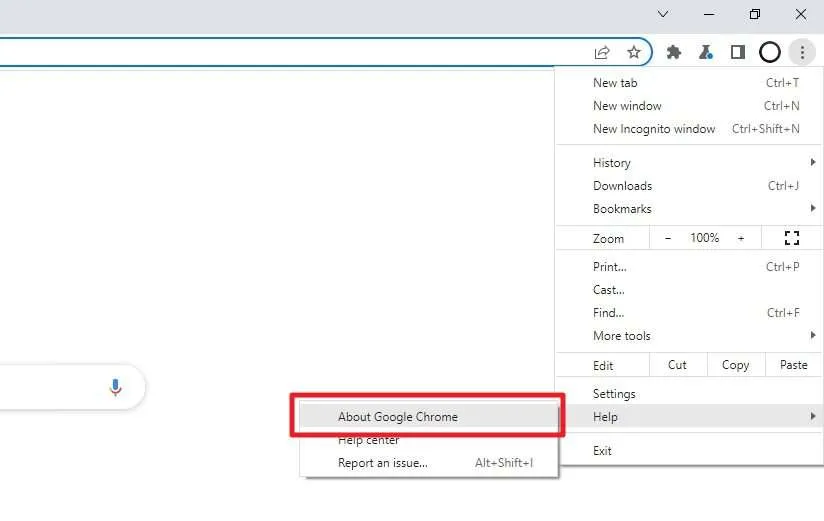Viewport: 824px width, 521px height.
Task: Choose Exit from the Chrome menu
Action: coord(689,451)
